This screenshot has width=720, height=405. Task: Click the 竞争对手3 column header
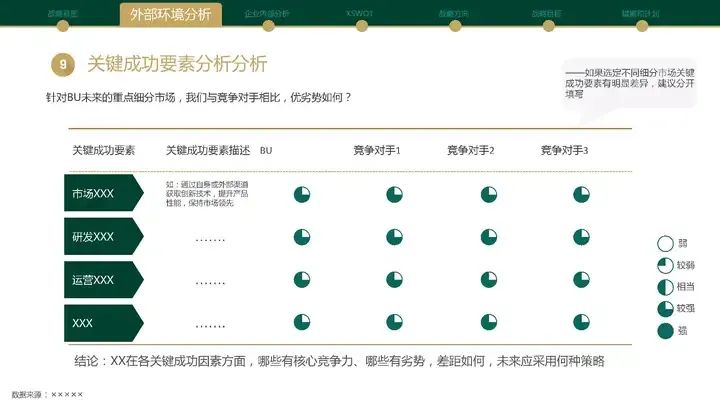coord(564,150)
